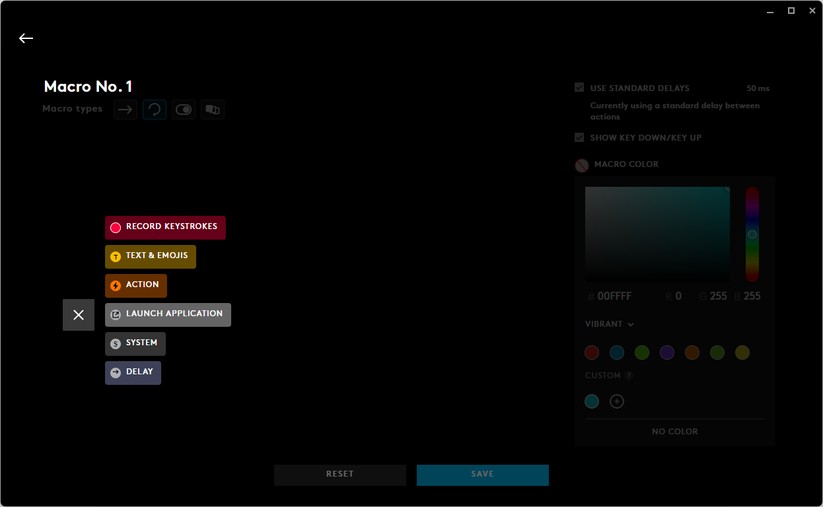Choose Action option

click(136, 286)
